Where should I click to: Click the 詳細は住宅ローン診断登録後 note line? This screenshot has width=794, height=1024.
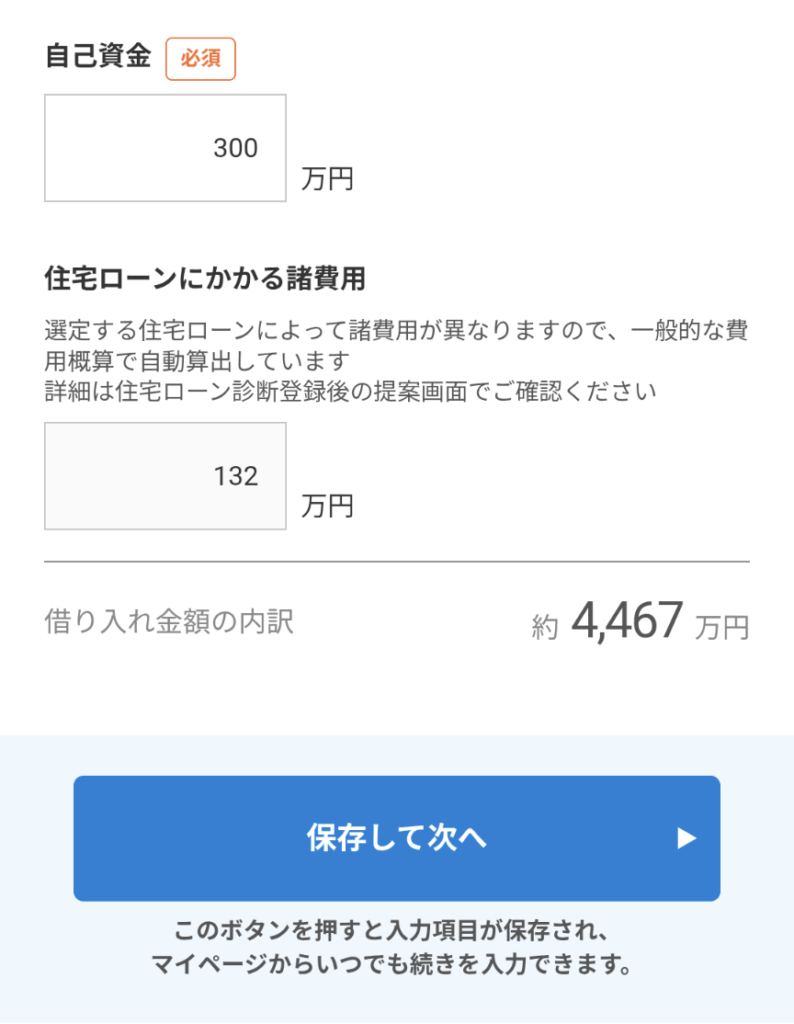[350, 391]
